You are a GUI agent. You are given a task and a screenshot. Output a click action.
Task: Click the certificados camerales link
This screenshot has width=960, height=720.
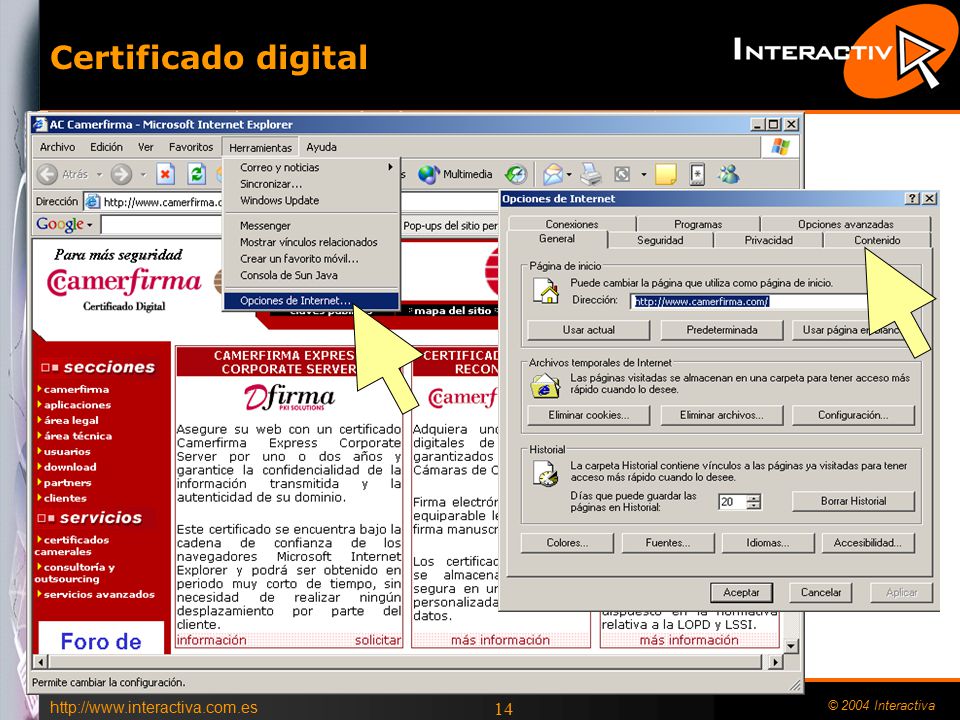point(72,546)
